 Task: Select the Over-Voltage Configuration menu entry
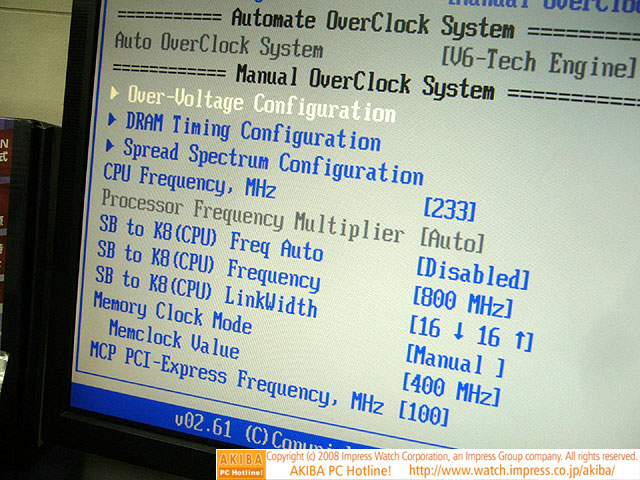(x=262, y=104)
